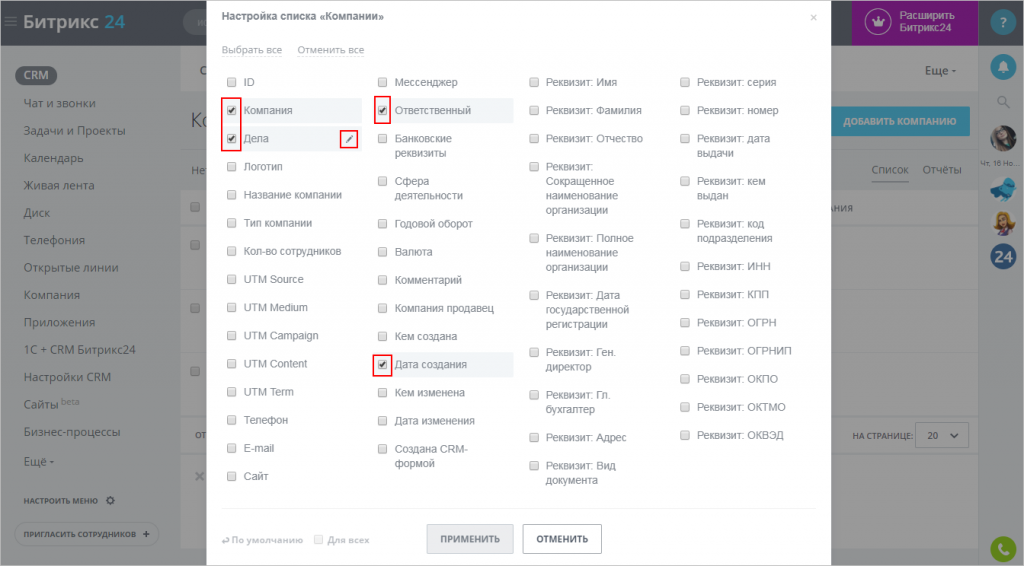Click the Выбрать все link
The image size is (1024, 566).
252,50
